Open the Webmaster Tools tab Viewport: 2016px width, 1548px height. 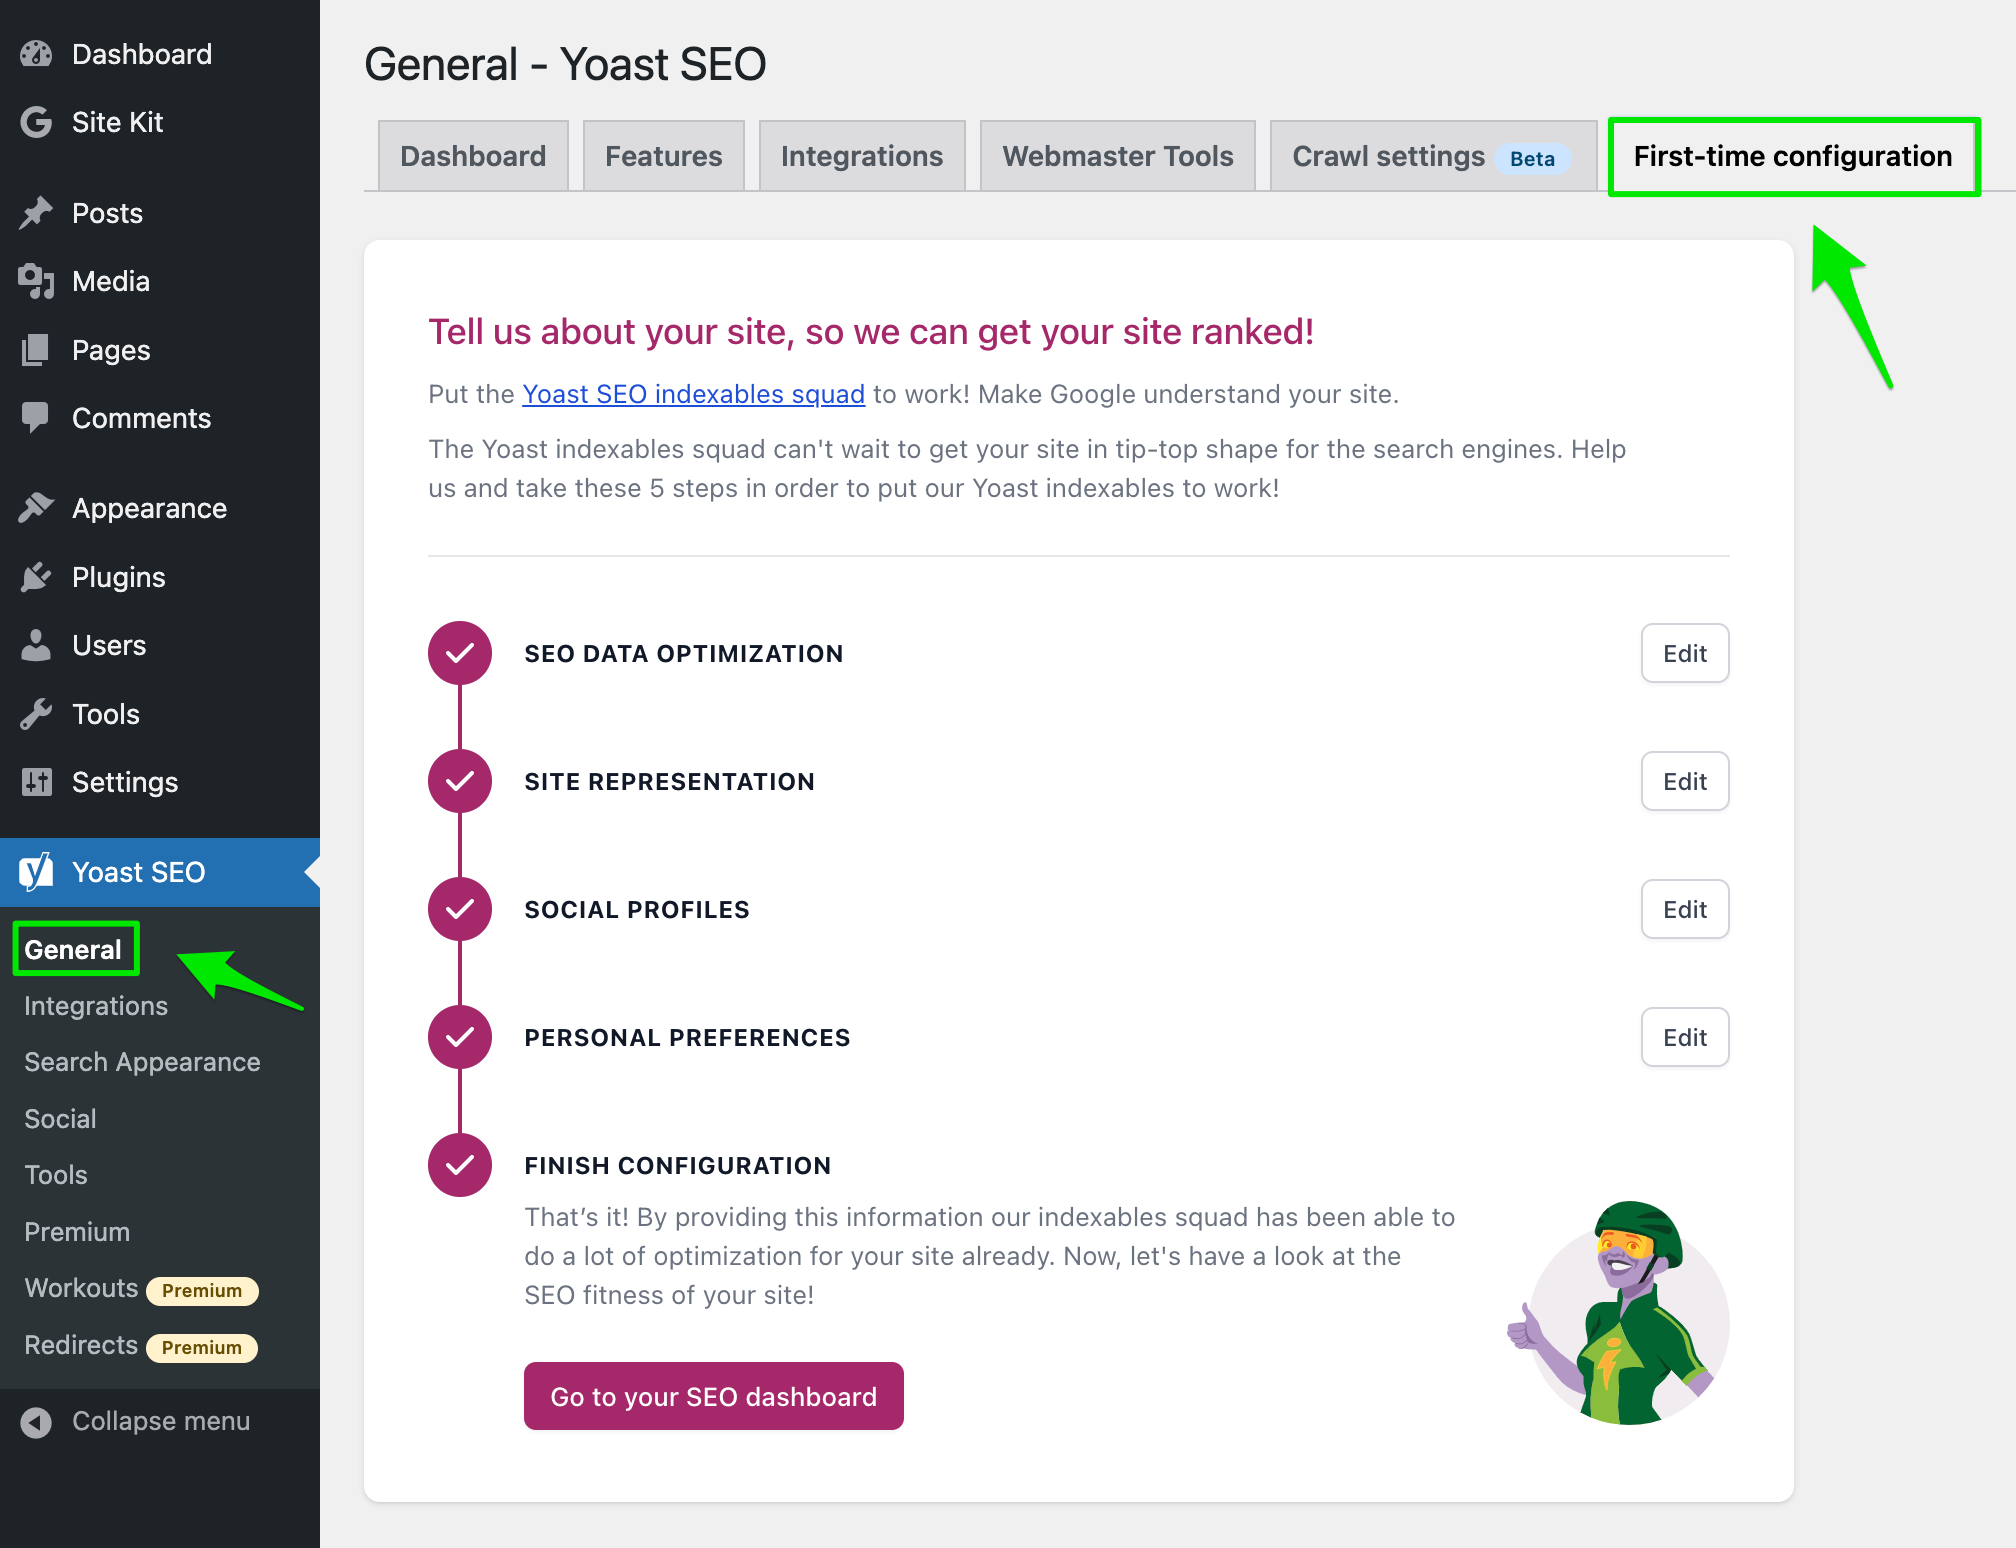coord(1117,155)
